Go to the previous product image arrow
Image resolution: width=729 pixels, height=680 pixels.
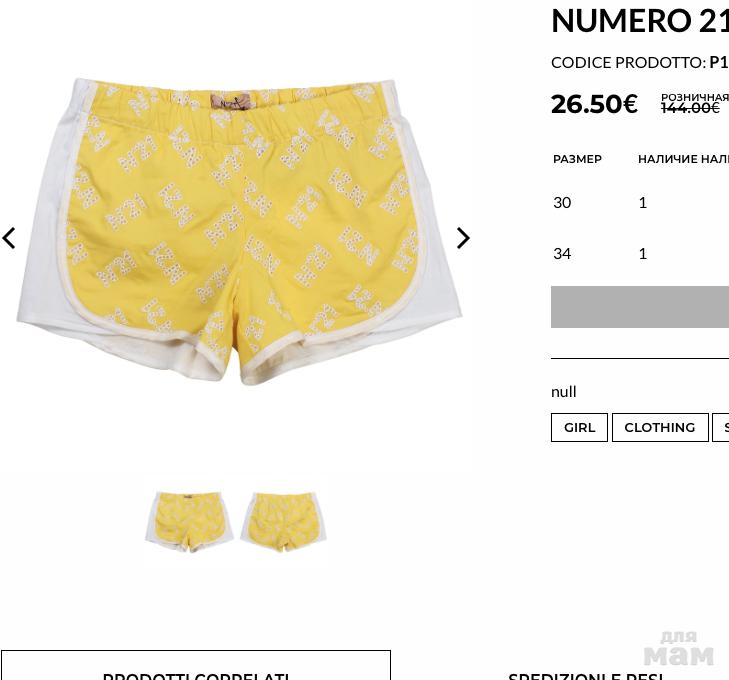click(9, 238)
